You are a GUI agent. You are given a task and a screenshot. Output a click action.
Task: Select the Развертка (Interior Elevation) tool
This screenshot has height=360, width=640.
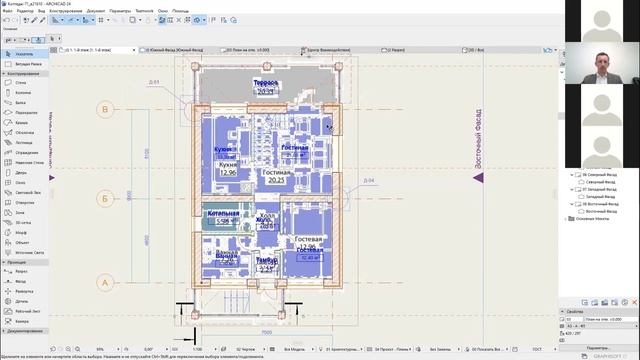point(24,291)
